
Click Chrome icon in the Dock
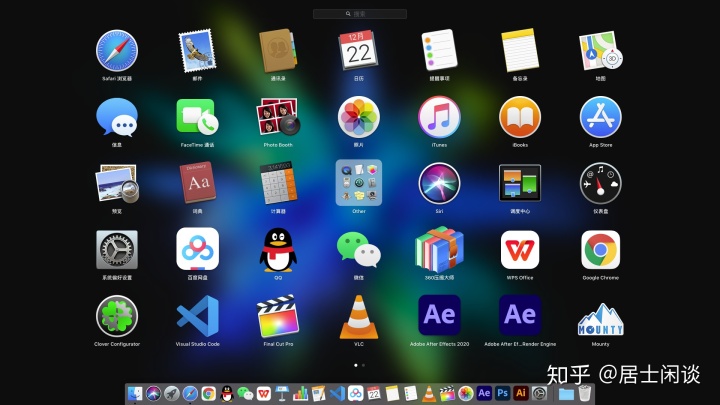pyautogui.click(x=208, y=394)
